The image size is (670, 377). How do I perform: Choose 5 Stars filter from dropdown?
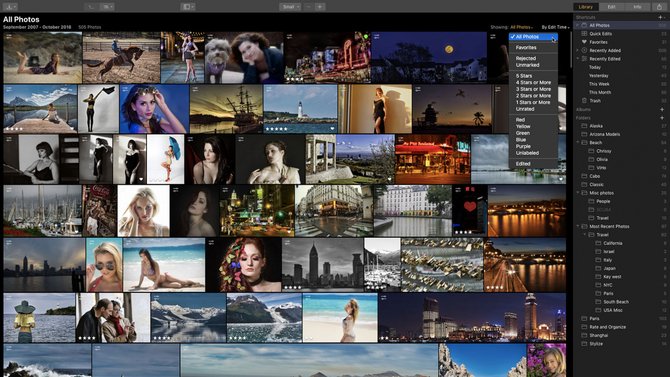[524, 76]
